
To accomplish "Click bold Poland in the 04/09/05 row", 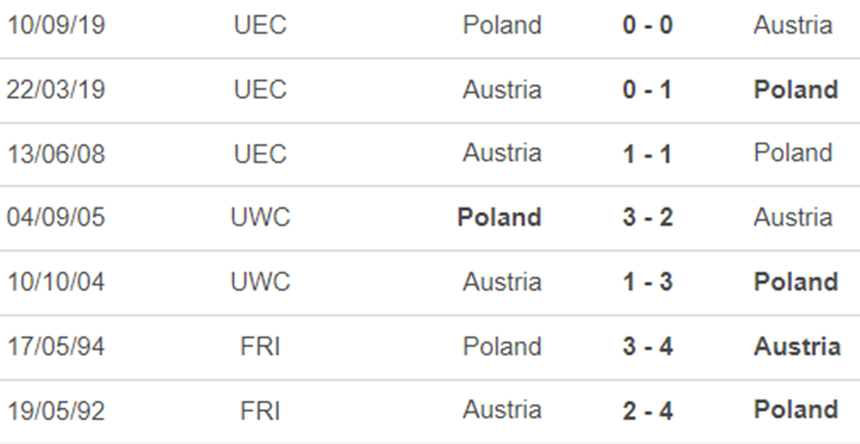I will pos(499,217).
